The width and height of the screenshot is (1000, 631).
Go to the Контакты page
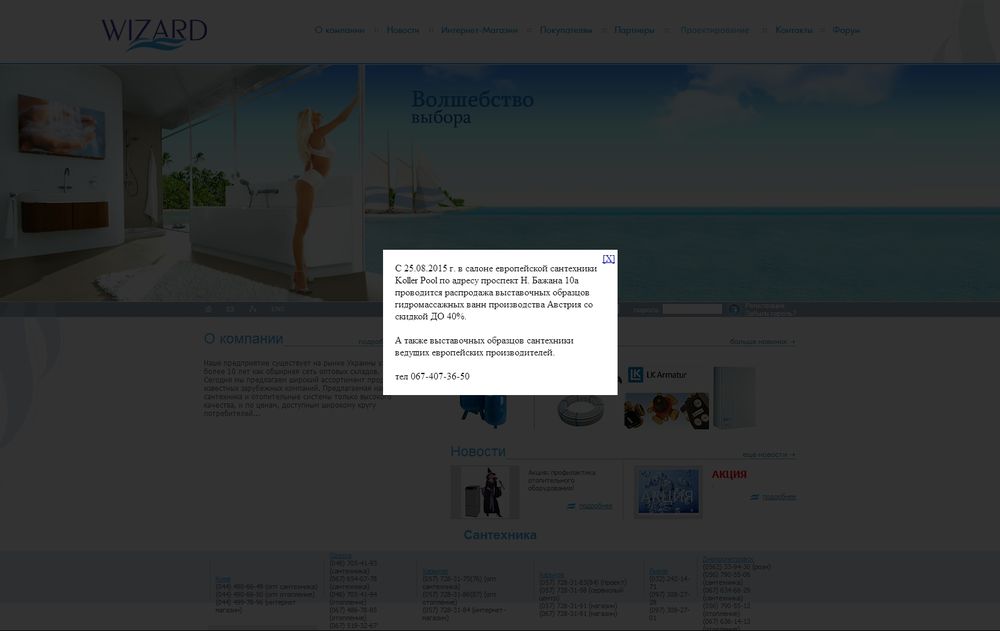pos(794,30)
